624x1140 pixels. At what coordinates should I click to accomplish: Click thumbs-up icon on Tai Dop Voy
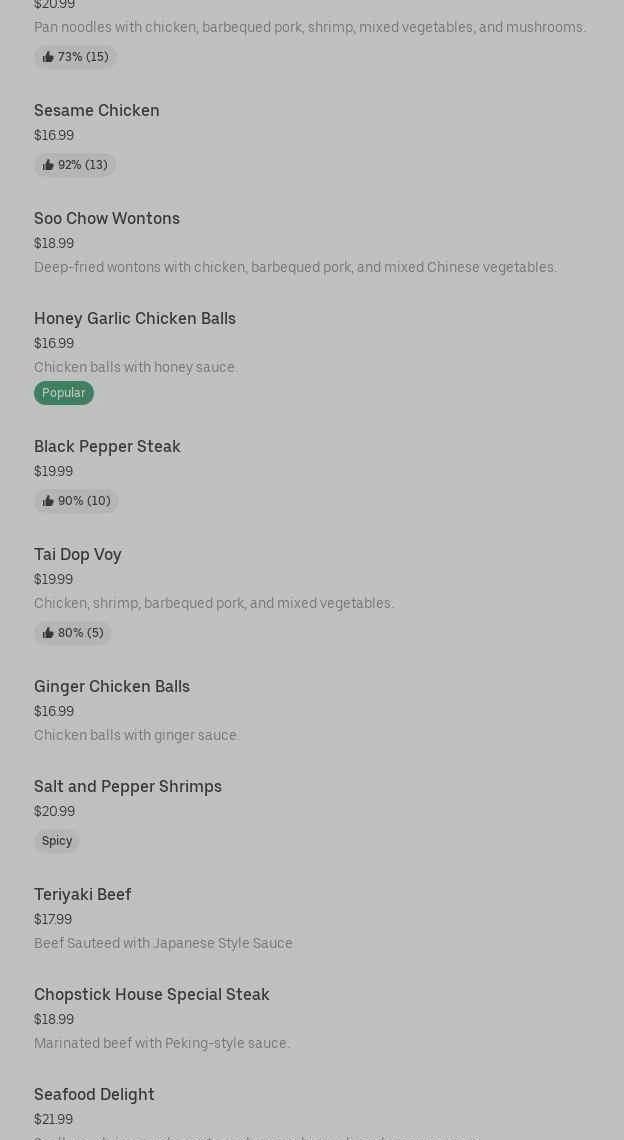point(48,633)
